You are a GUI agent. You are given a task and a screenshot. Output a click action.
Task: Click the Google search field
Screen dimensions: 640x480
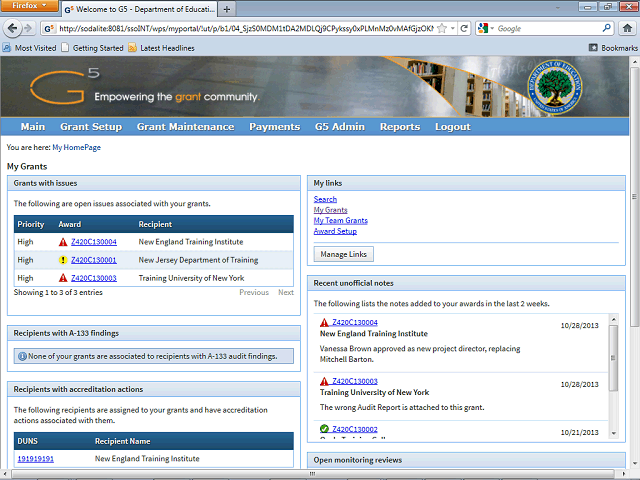pos(549,28)
